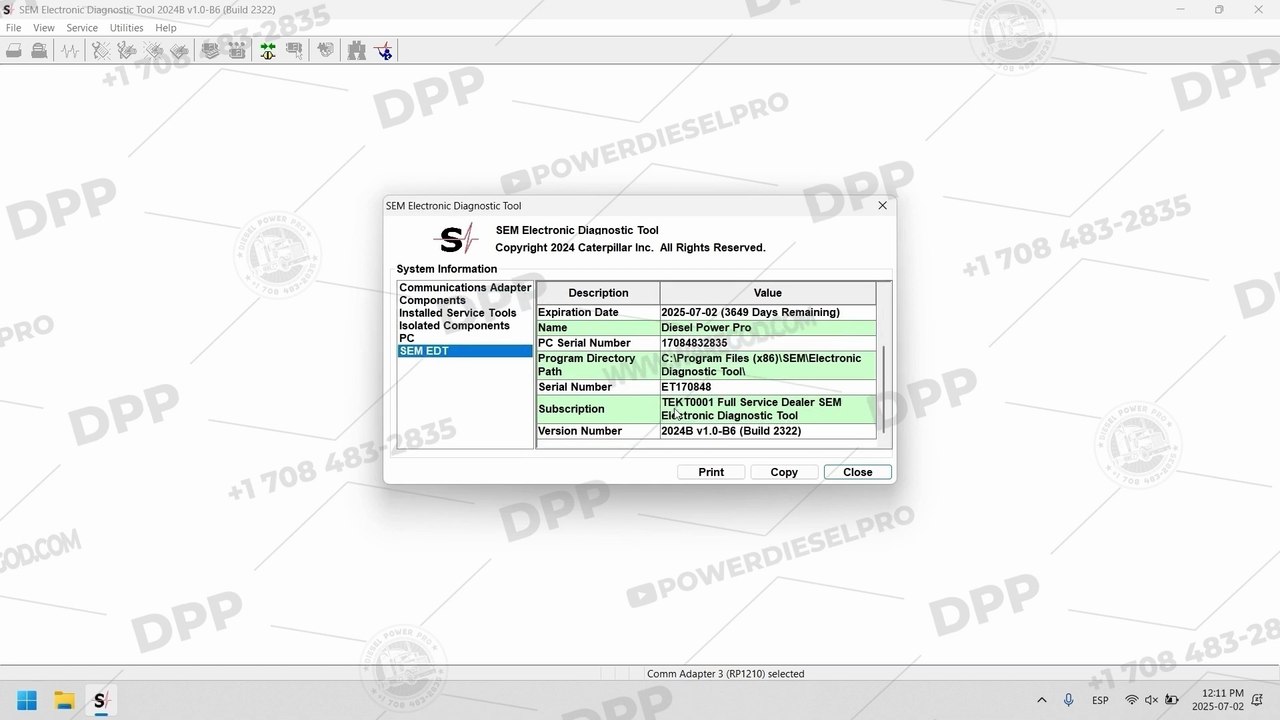1280x720 pixels.
Task: Open the Help menu
Action: (x=166, y=28)
